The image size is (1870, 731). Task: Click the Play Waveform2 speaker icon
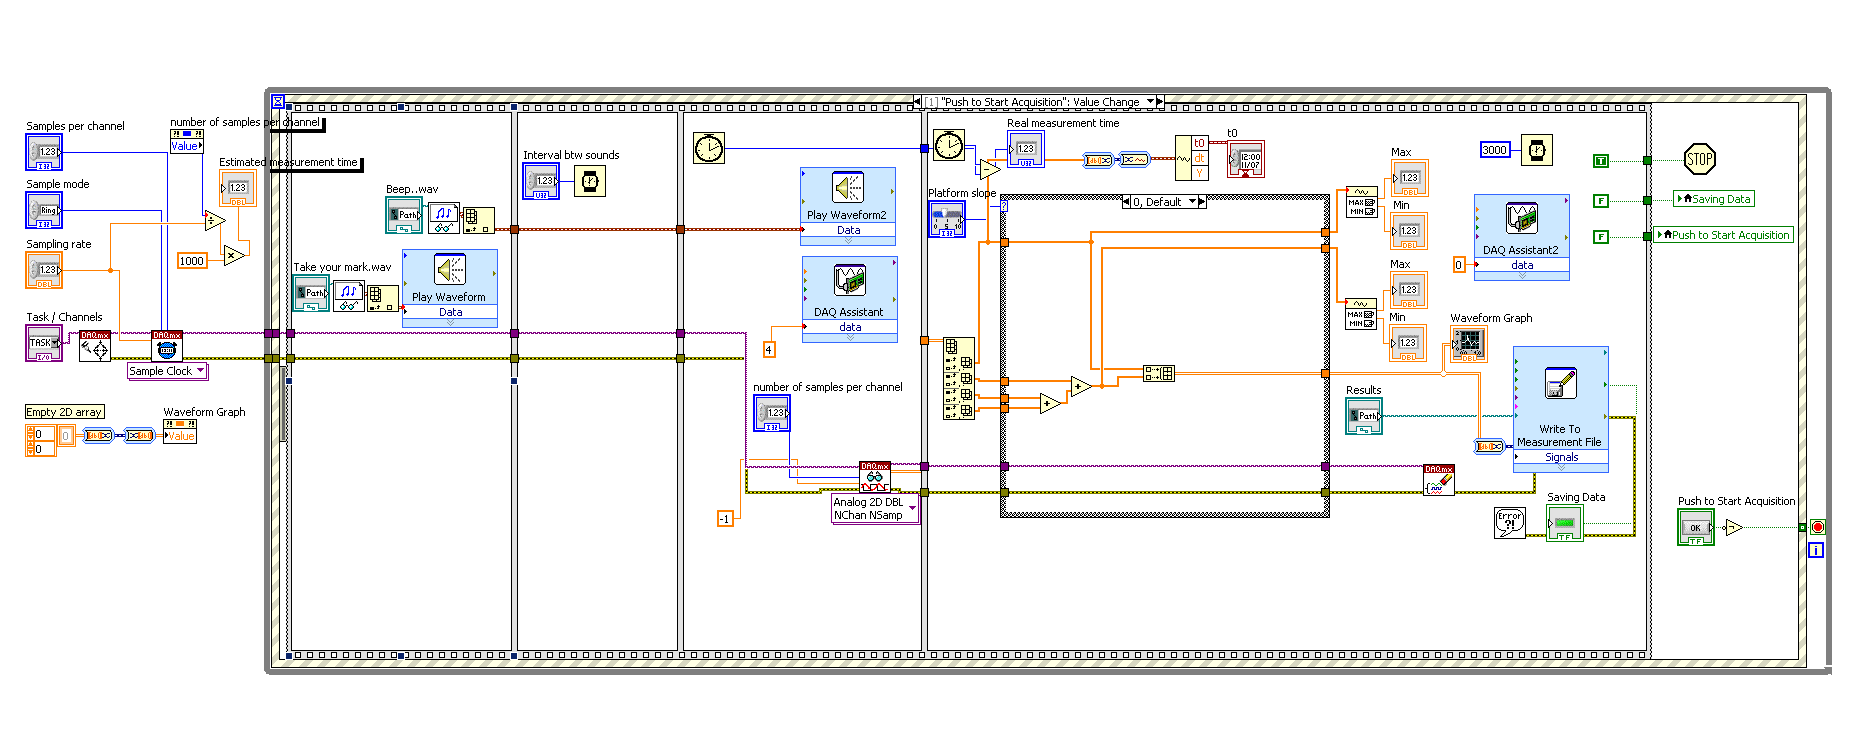pyautogui.click(x=848, y=187)
